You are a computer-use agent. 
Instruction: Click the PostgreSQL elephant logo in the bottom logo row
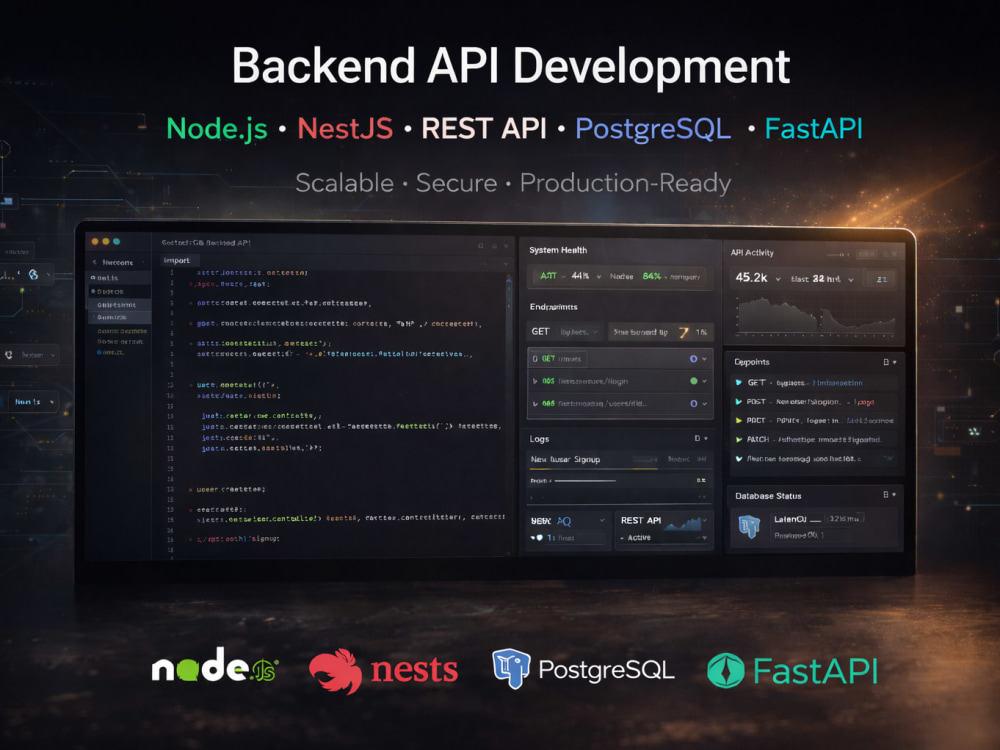click(511, 669)
